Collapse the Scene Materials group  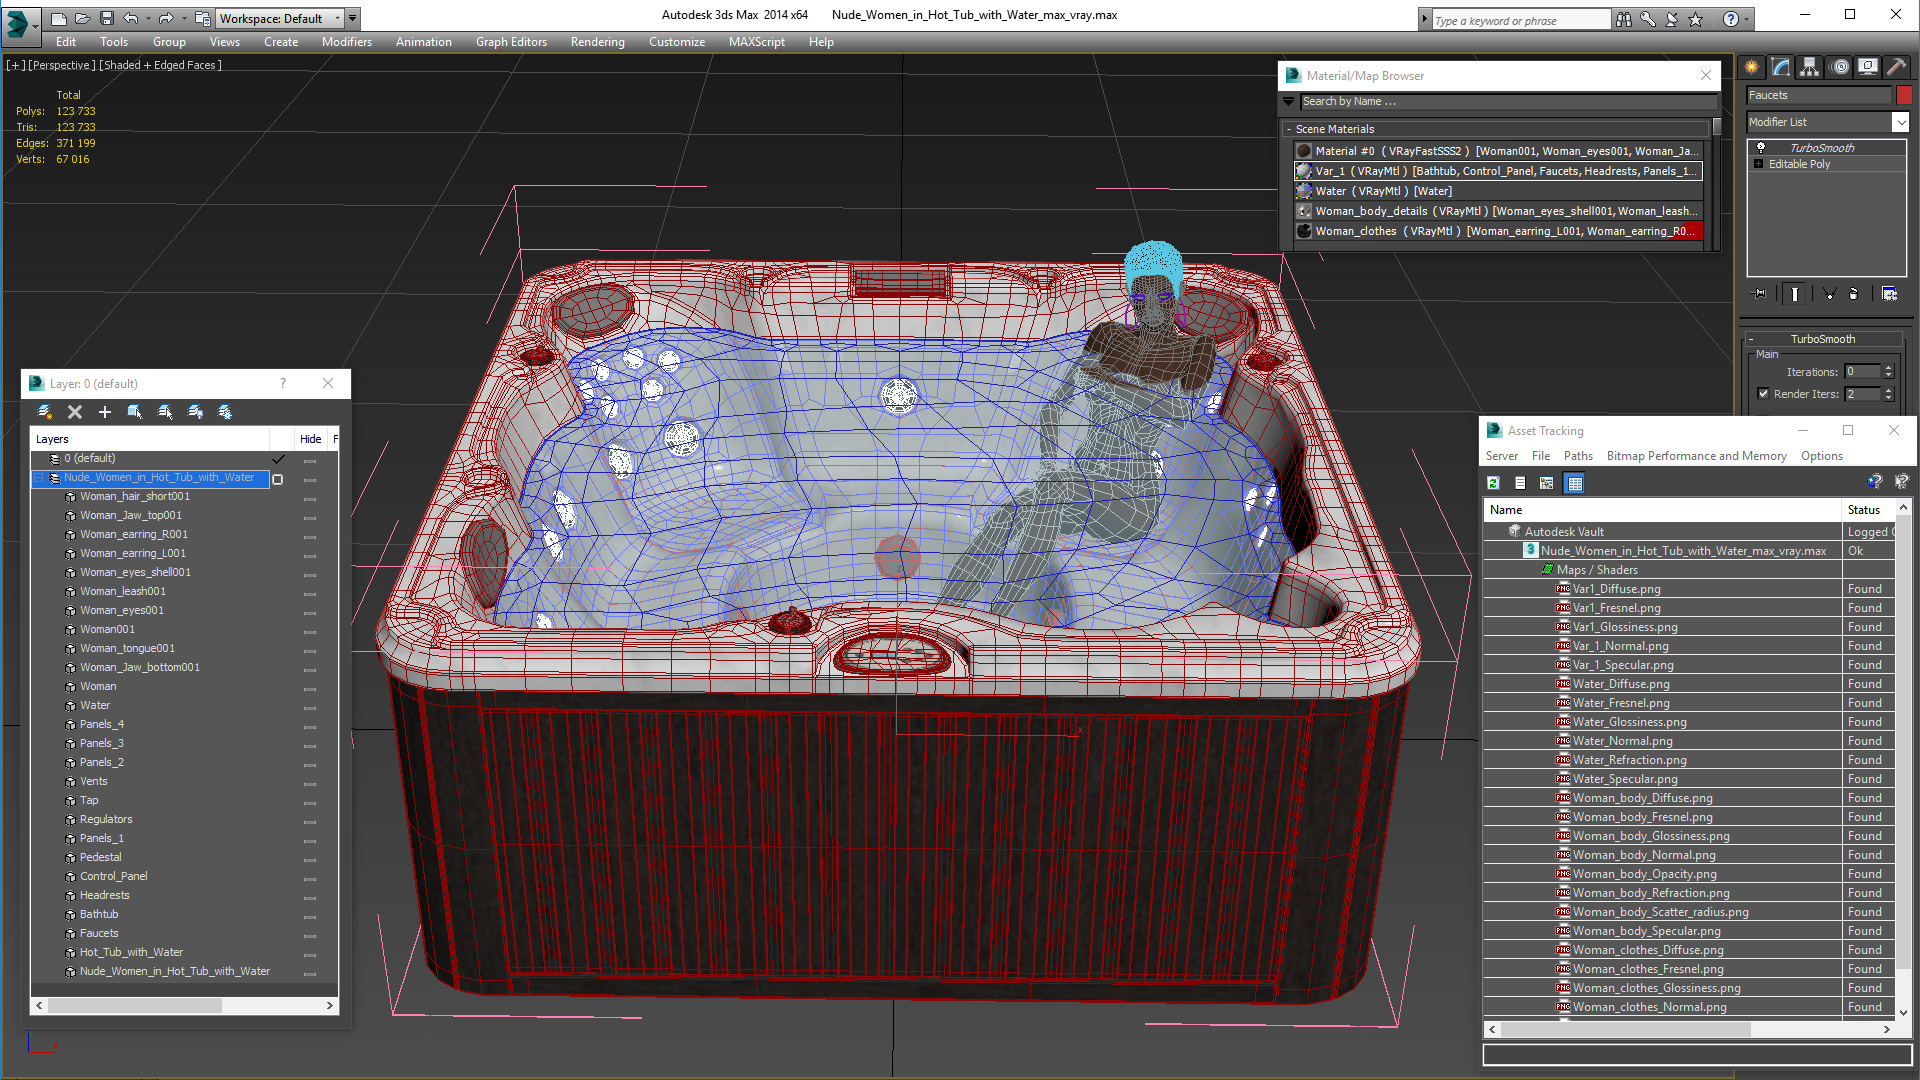[x=1289, y=129]
